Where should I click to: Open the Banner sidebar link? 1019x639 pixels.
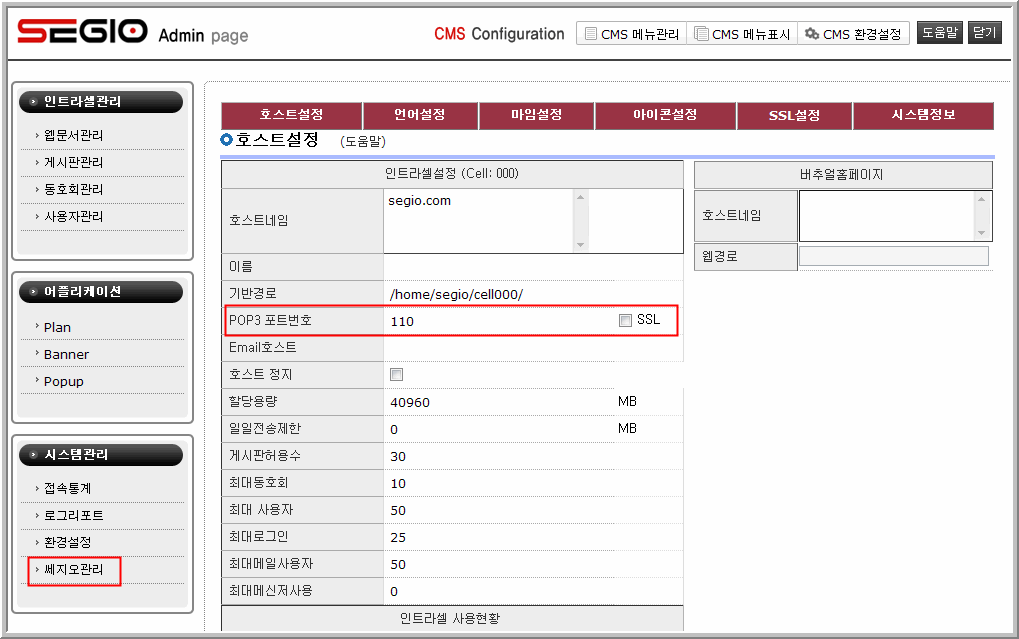(x=66, y=354)
